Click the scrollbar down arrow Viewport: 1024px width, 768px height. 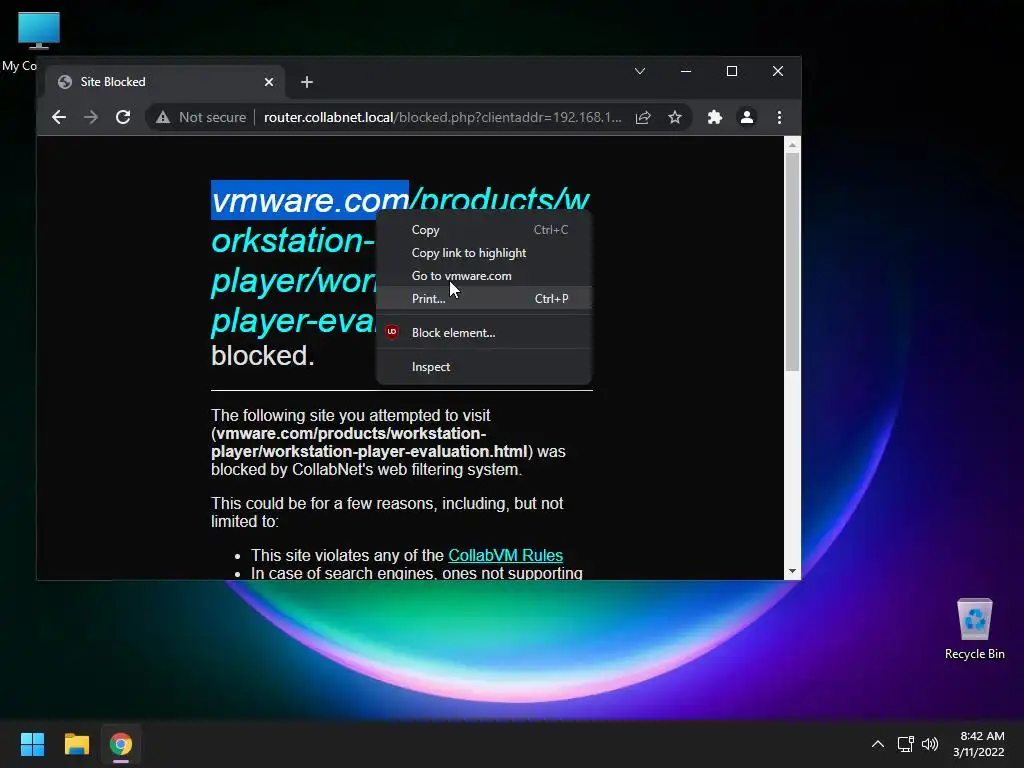coord(792,571)
